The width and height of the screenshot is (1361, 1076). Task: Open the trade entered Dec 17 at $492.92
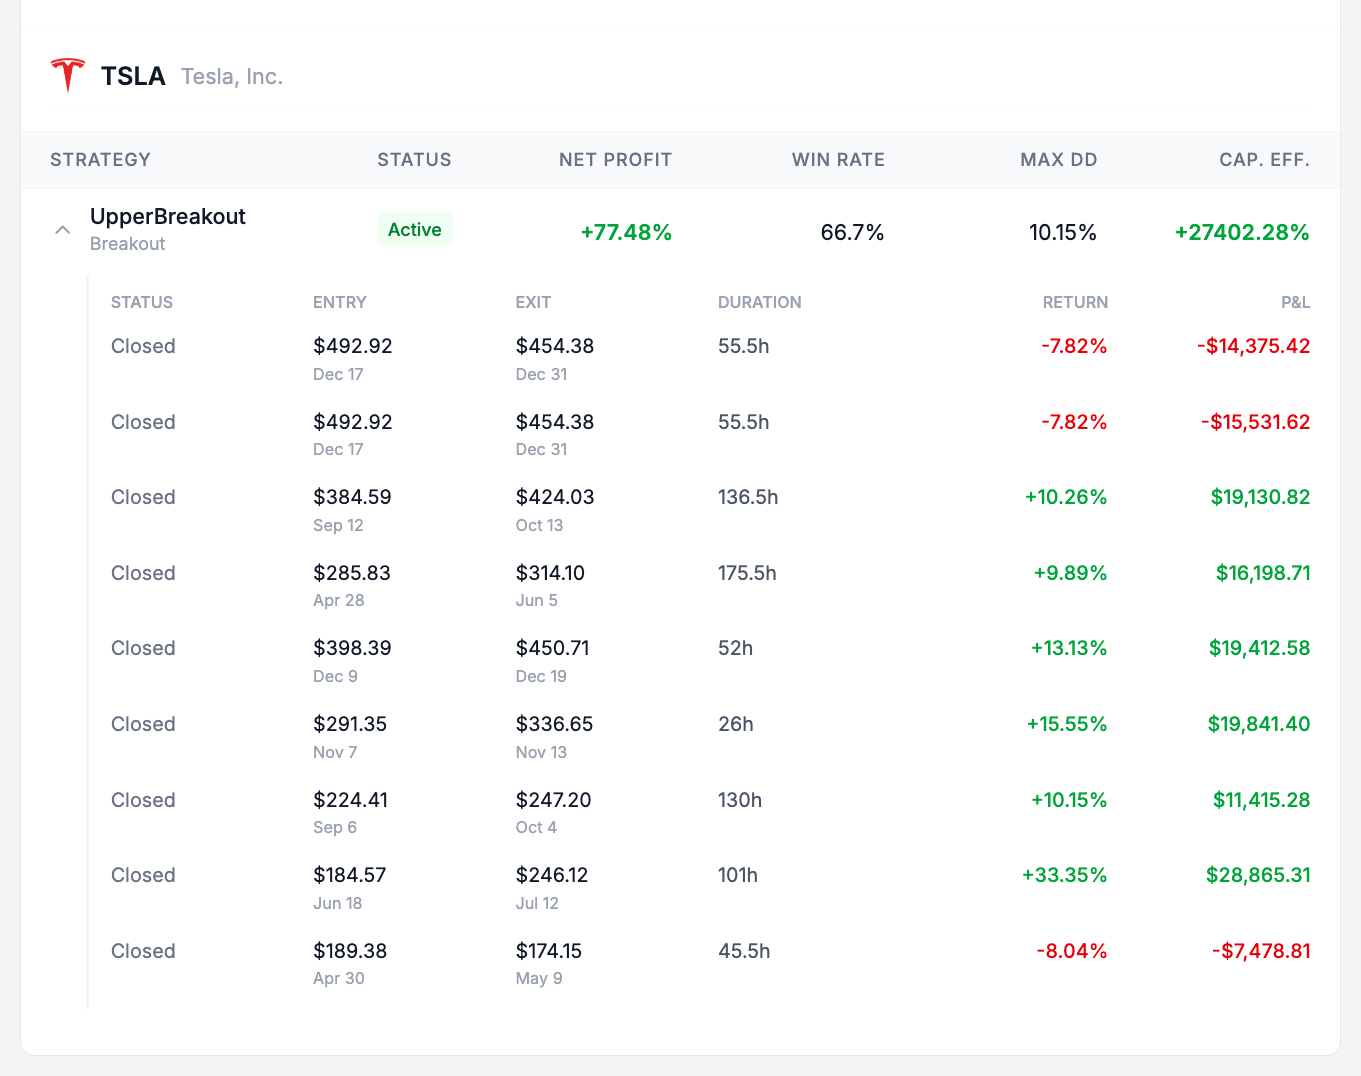pos(353,346)
